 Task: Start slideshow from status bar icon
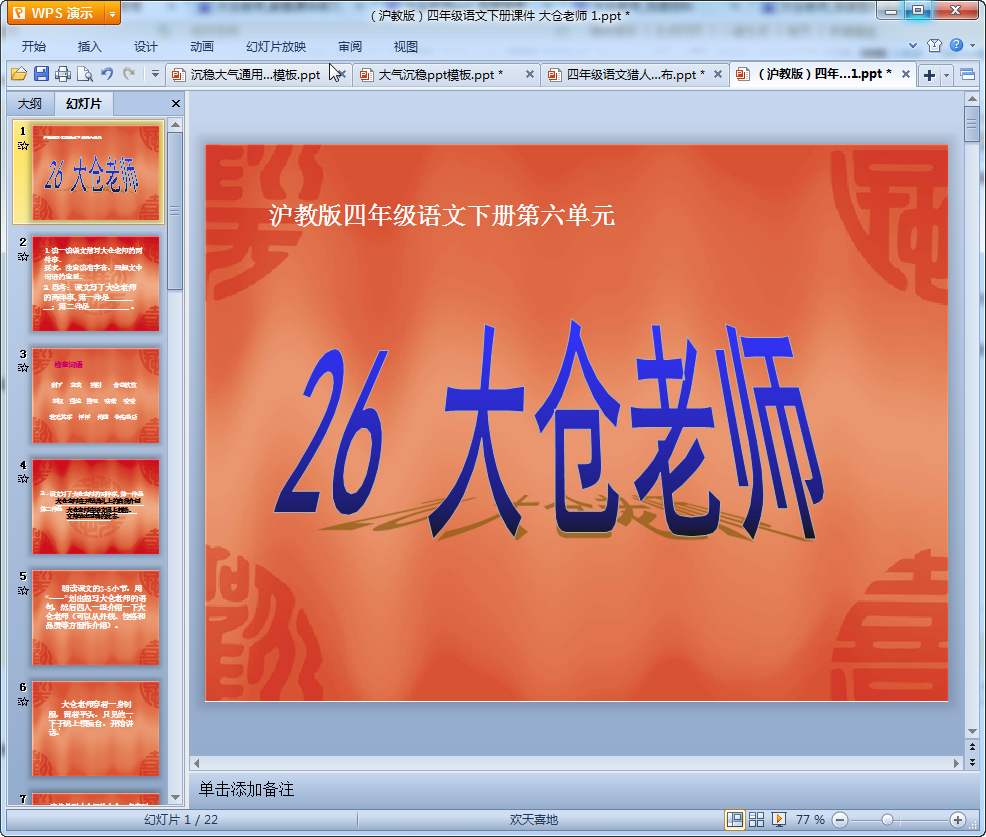(x=779, y=819)
